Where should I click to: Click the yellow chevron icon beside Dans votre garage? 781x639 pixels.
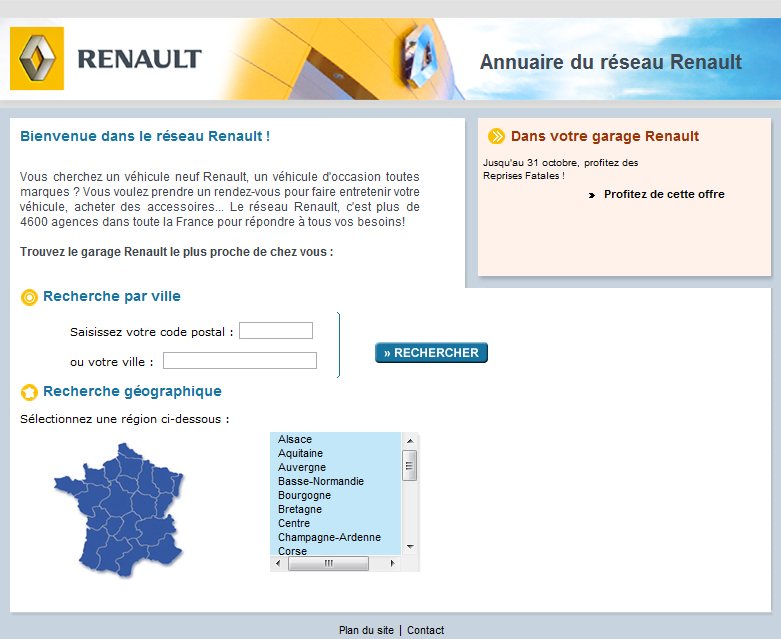pyautogui.click(x=496, y=136)
